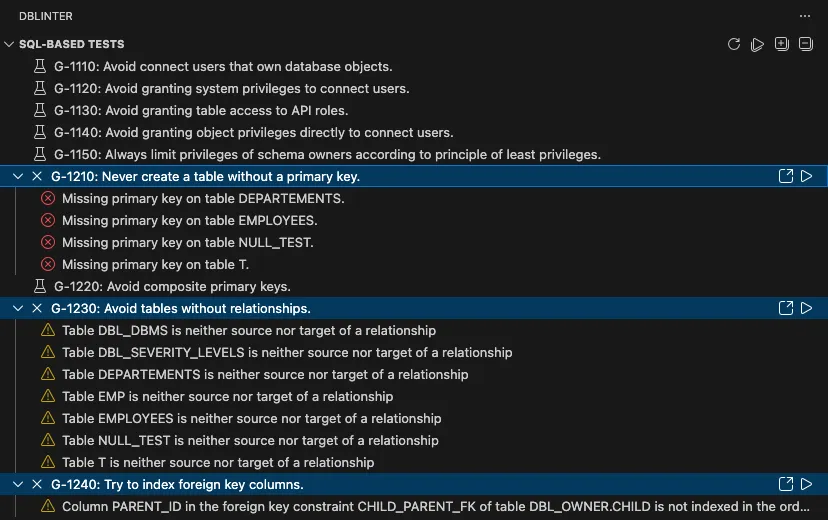
Task: Open the DBLINTER more actions menu
Action: pyautogui.click(x=805, y=17)
